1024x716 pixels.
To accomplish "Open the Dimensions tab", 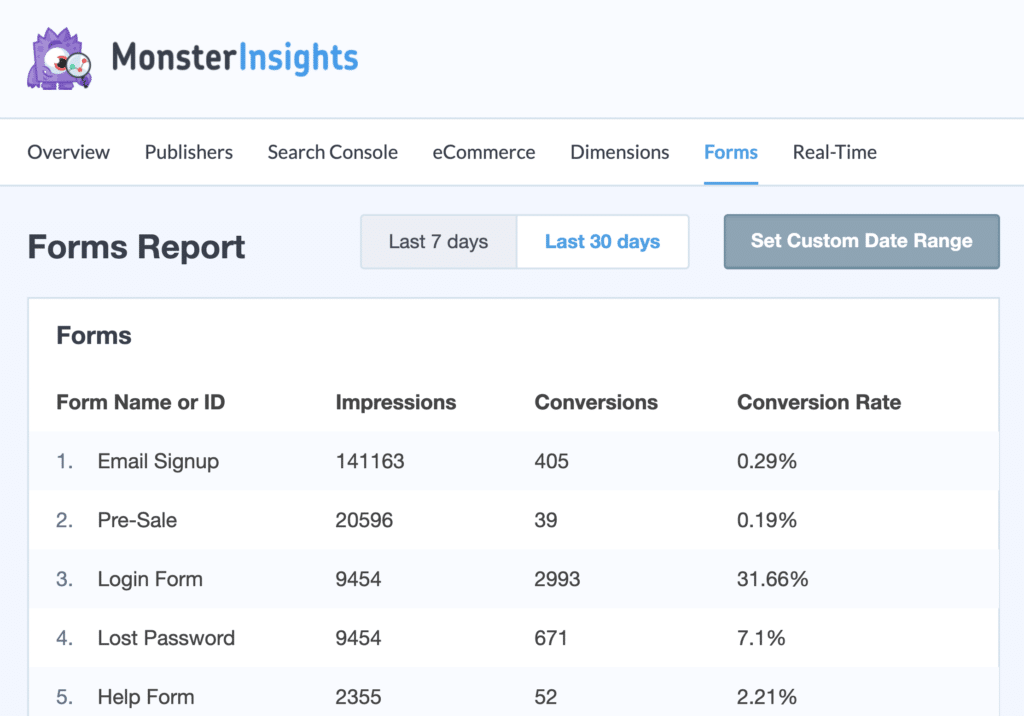I will coord(619,152).
